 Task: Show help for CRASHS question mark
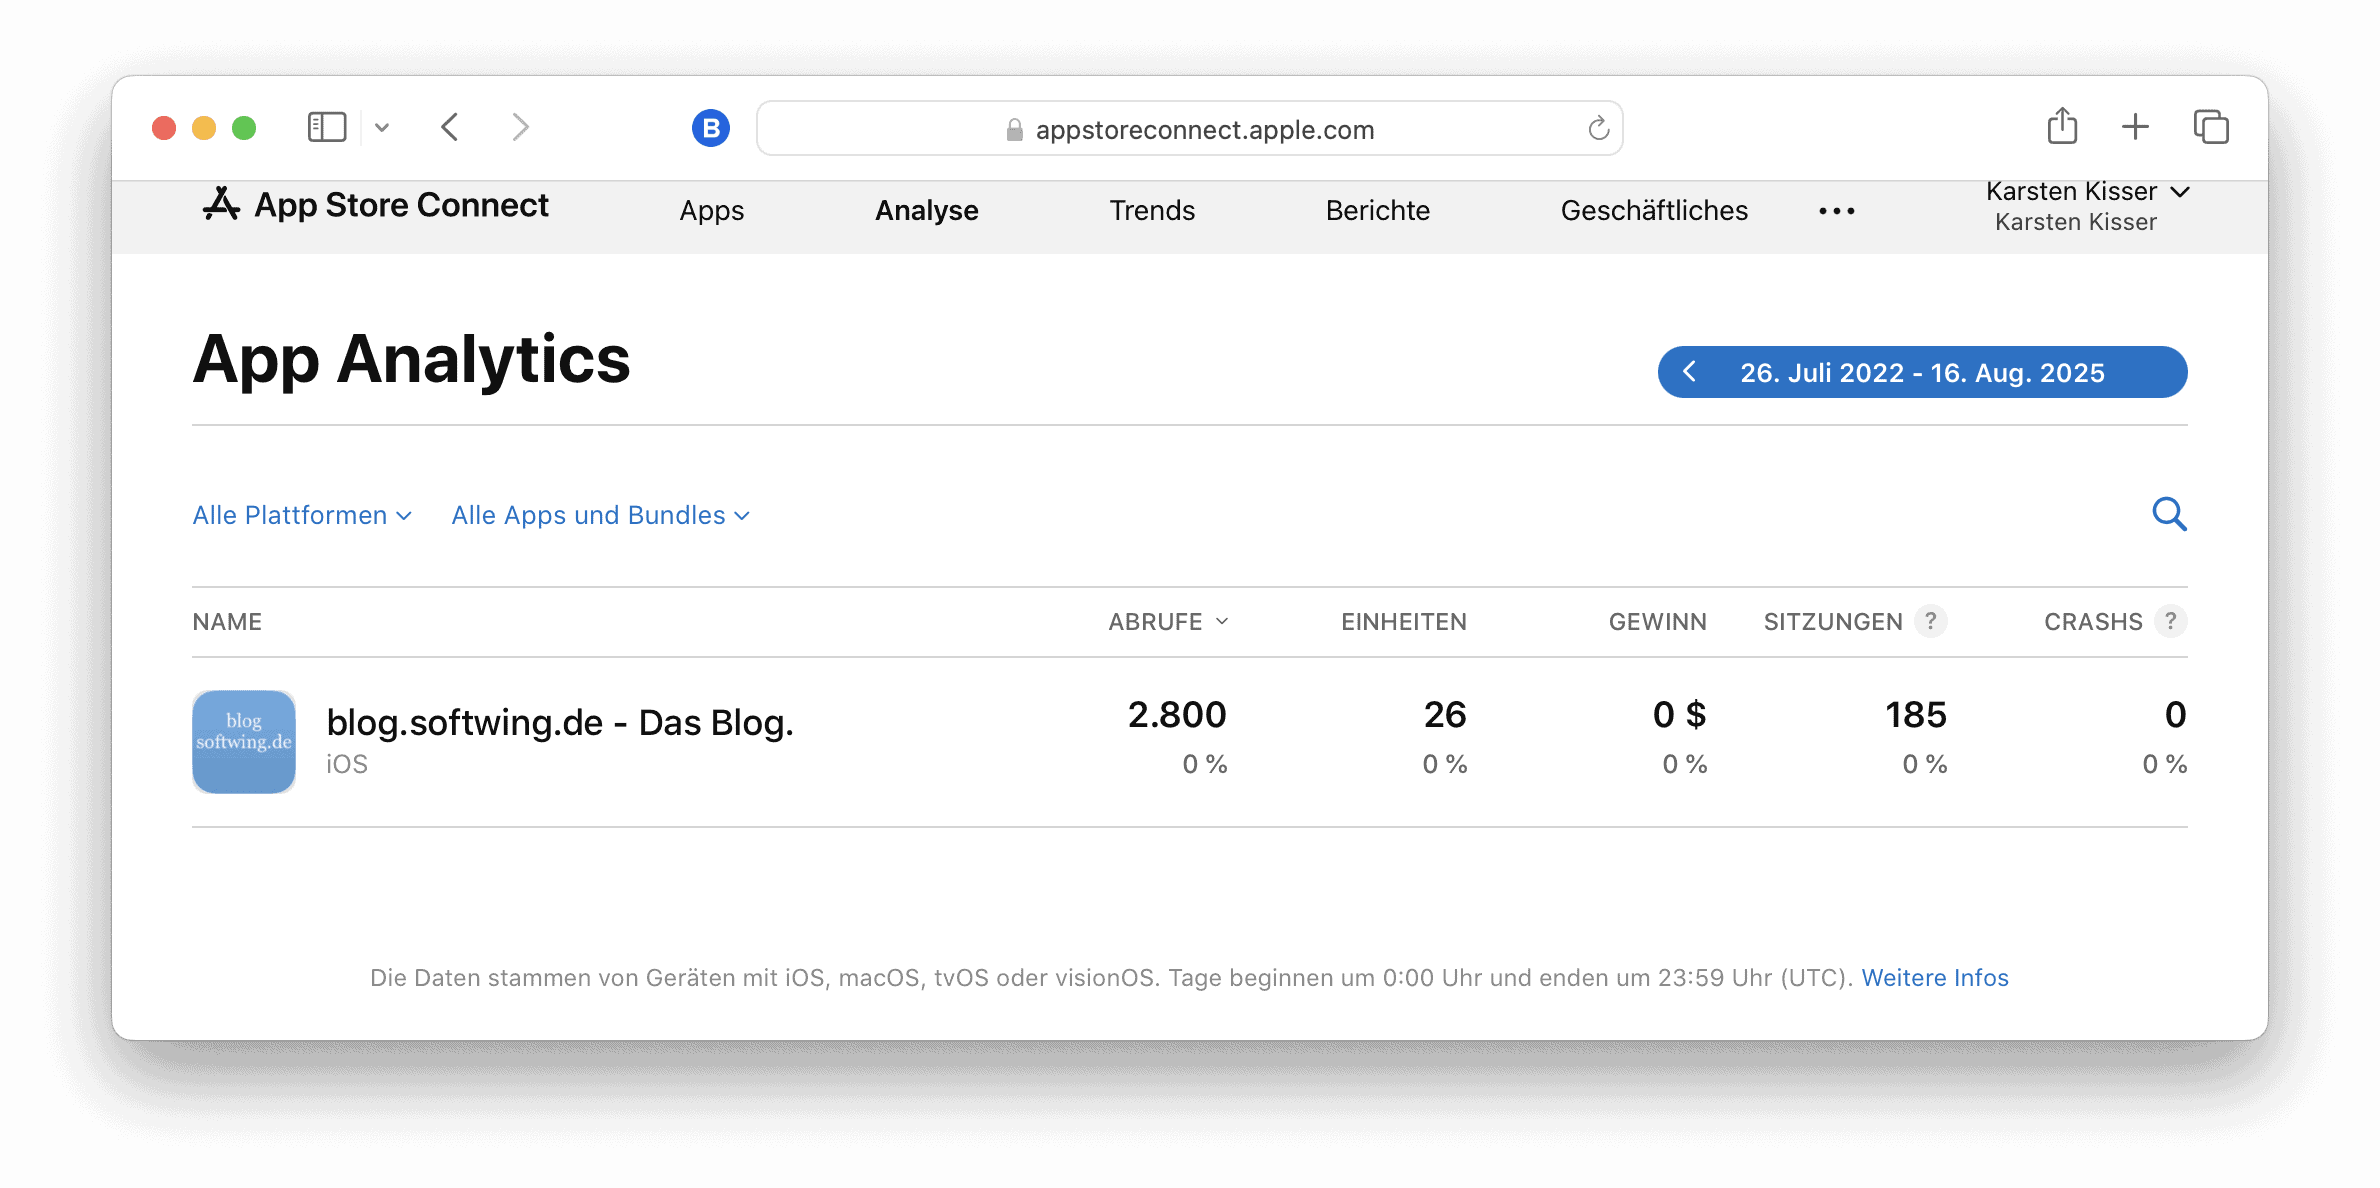click(x=2171, y=621)
